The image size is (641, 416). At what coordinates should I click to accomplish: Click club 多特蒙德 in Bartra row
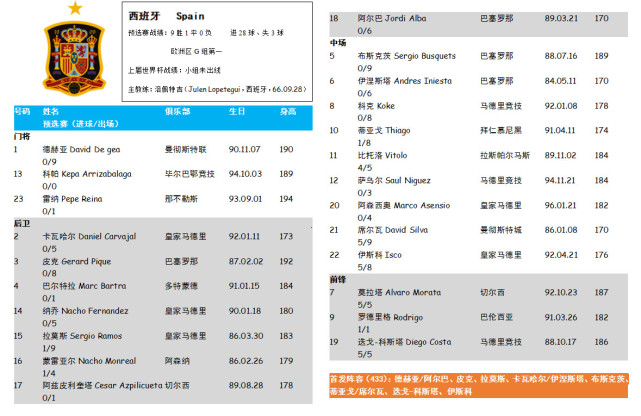click(x=181, y=286)
